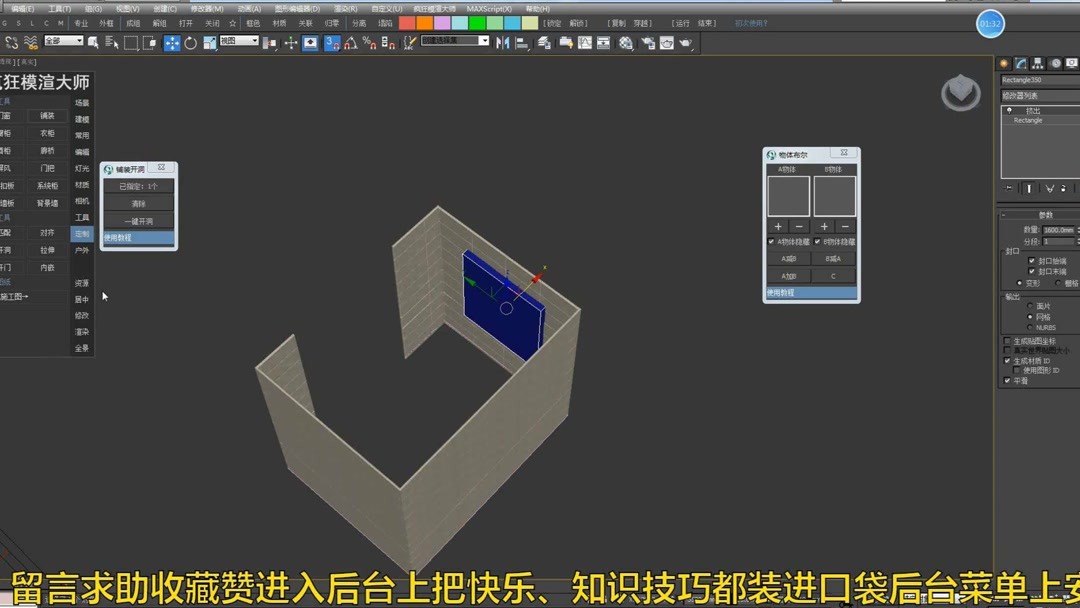Viewport: 1080px width, 608px height.
Task: Open the Render Setup dialog
Action: tap(647, 42)
